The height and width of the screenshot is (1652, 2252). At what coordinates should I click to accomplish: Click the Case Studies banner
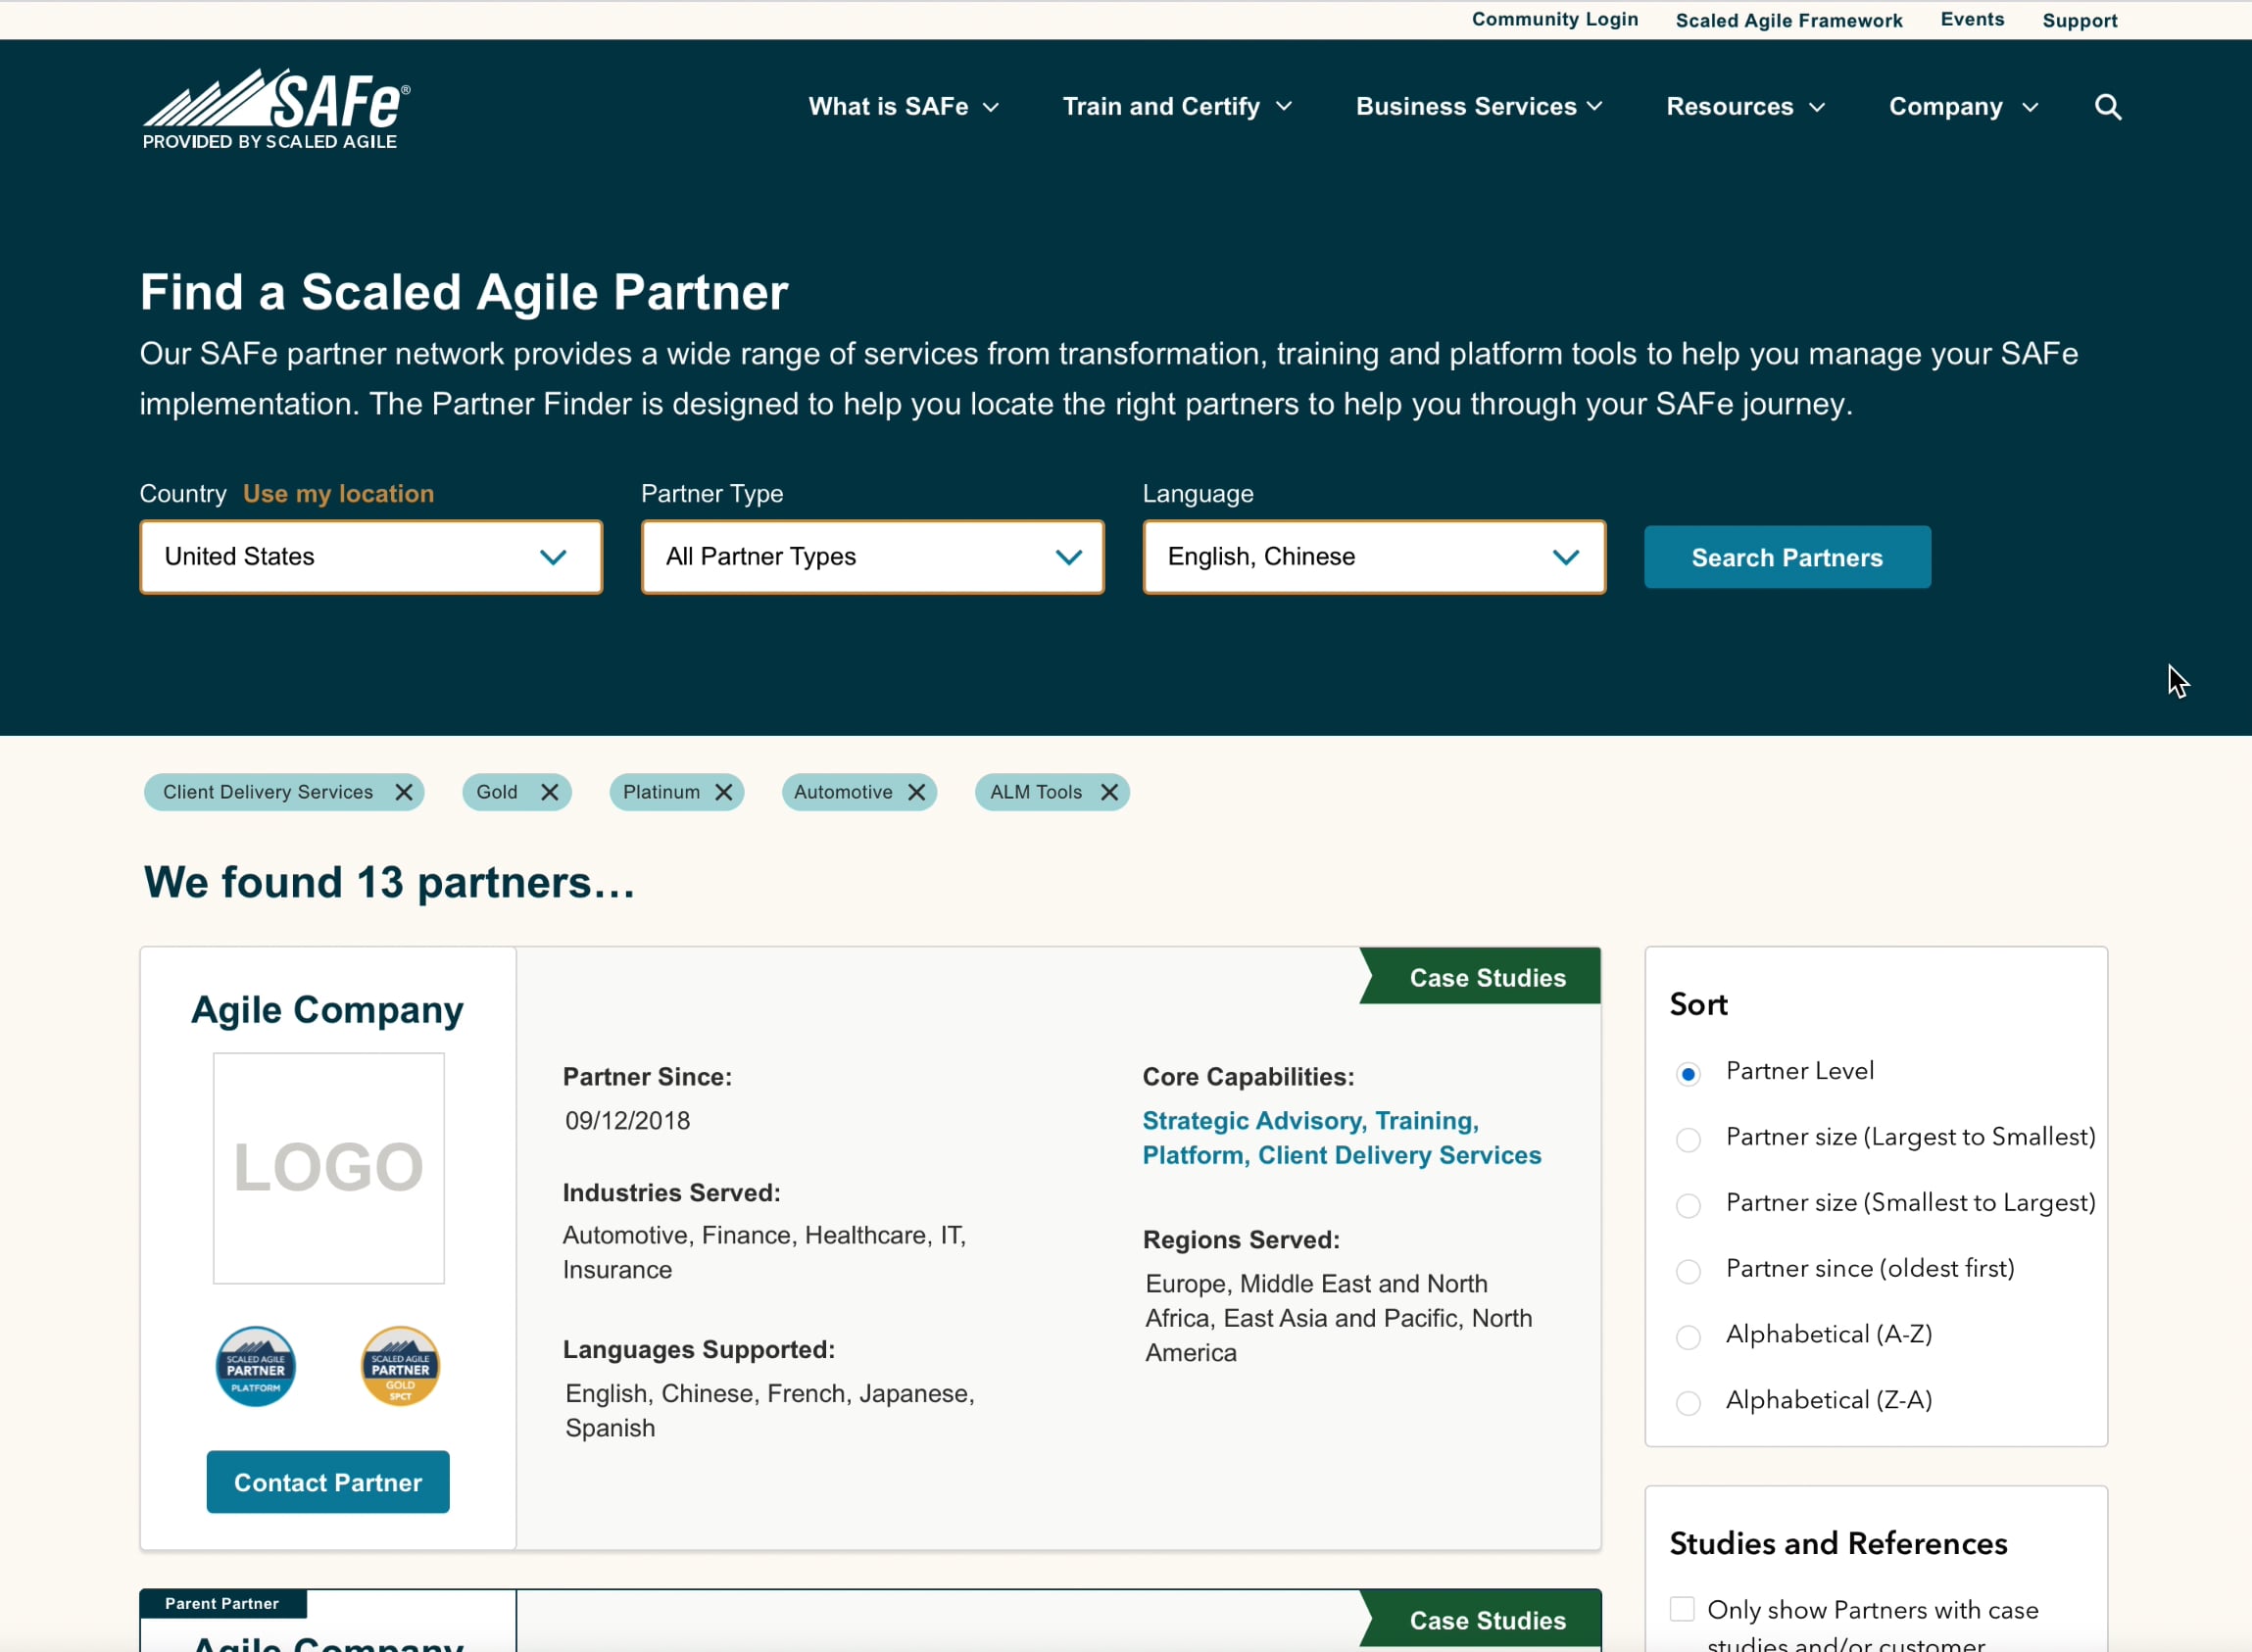click(1486, 977)
